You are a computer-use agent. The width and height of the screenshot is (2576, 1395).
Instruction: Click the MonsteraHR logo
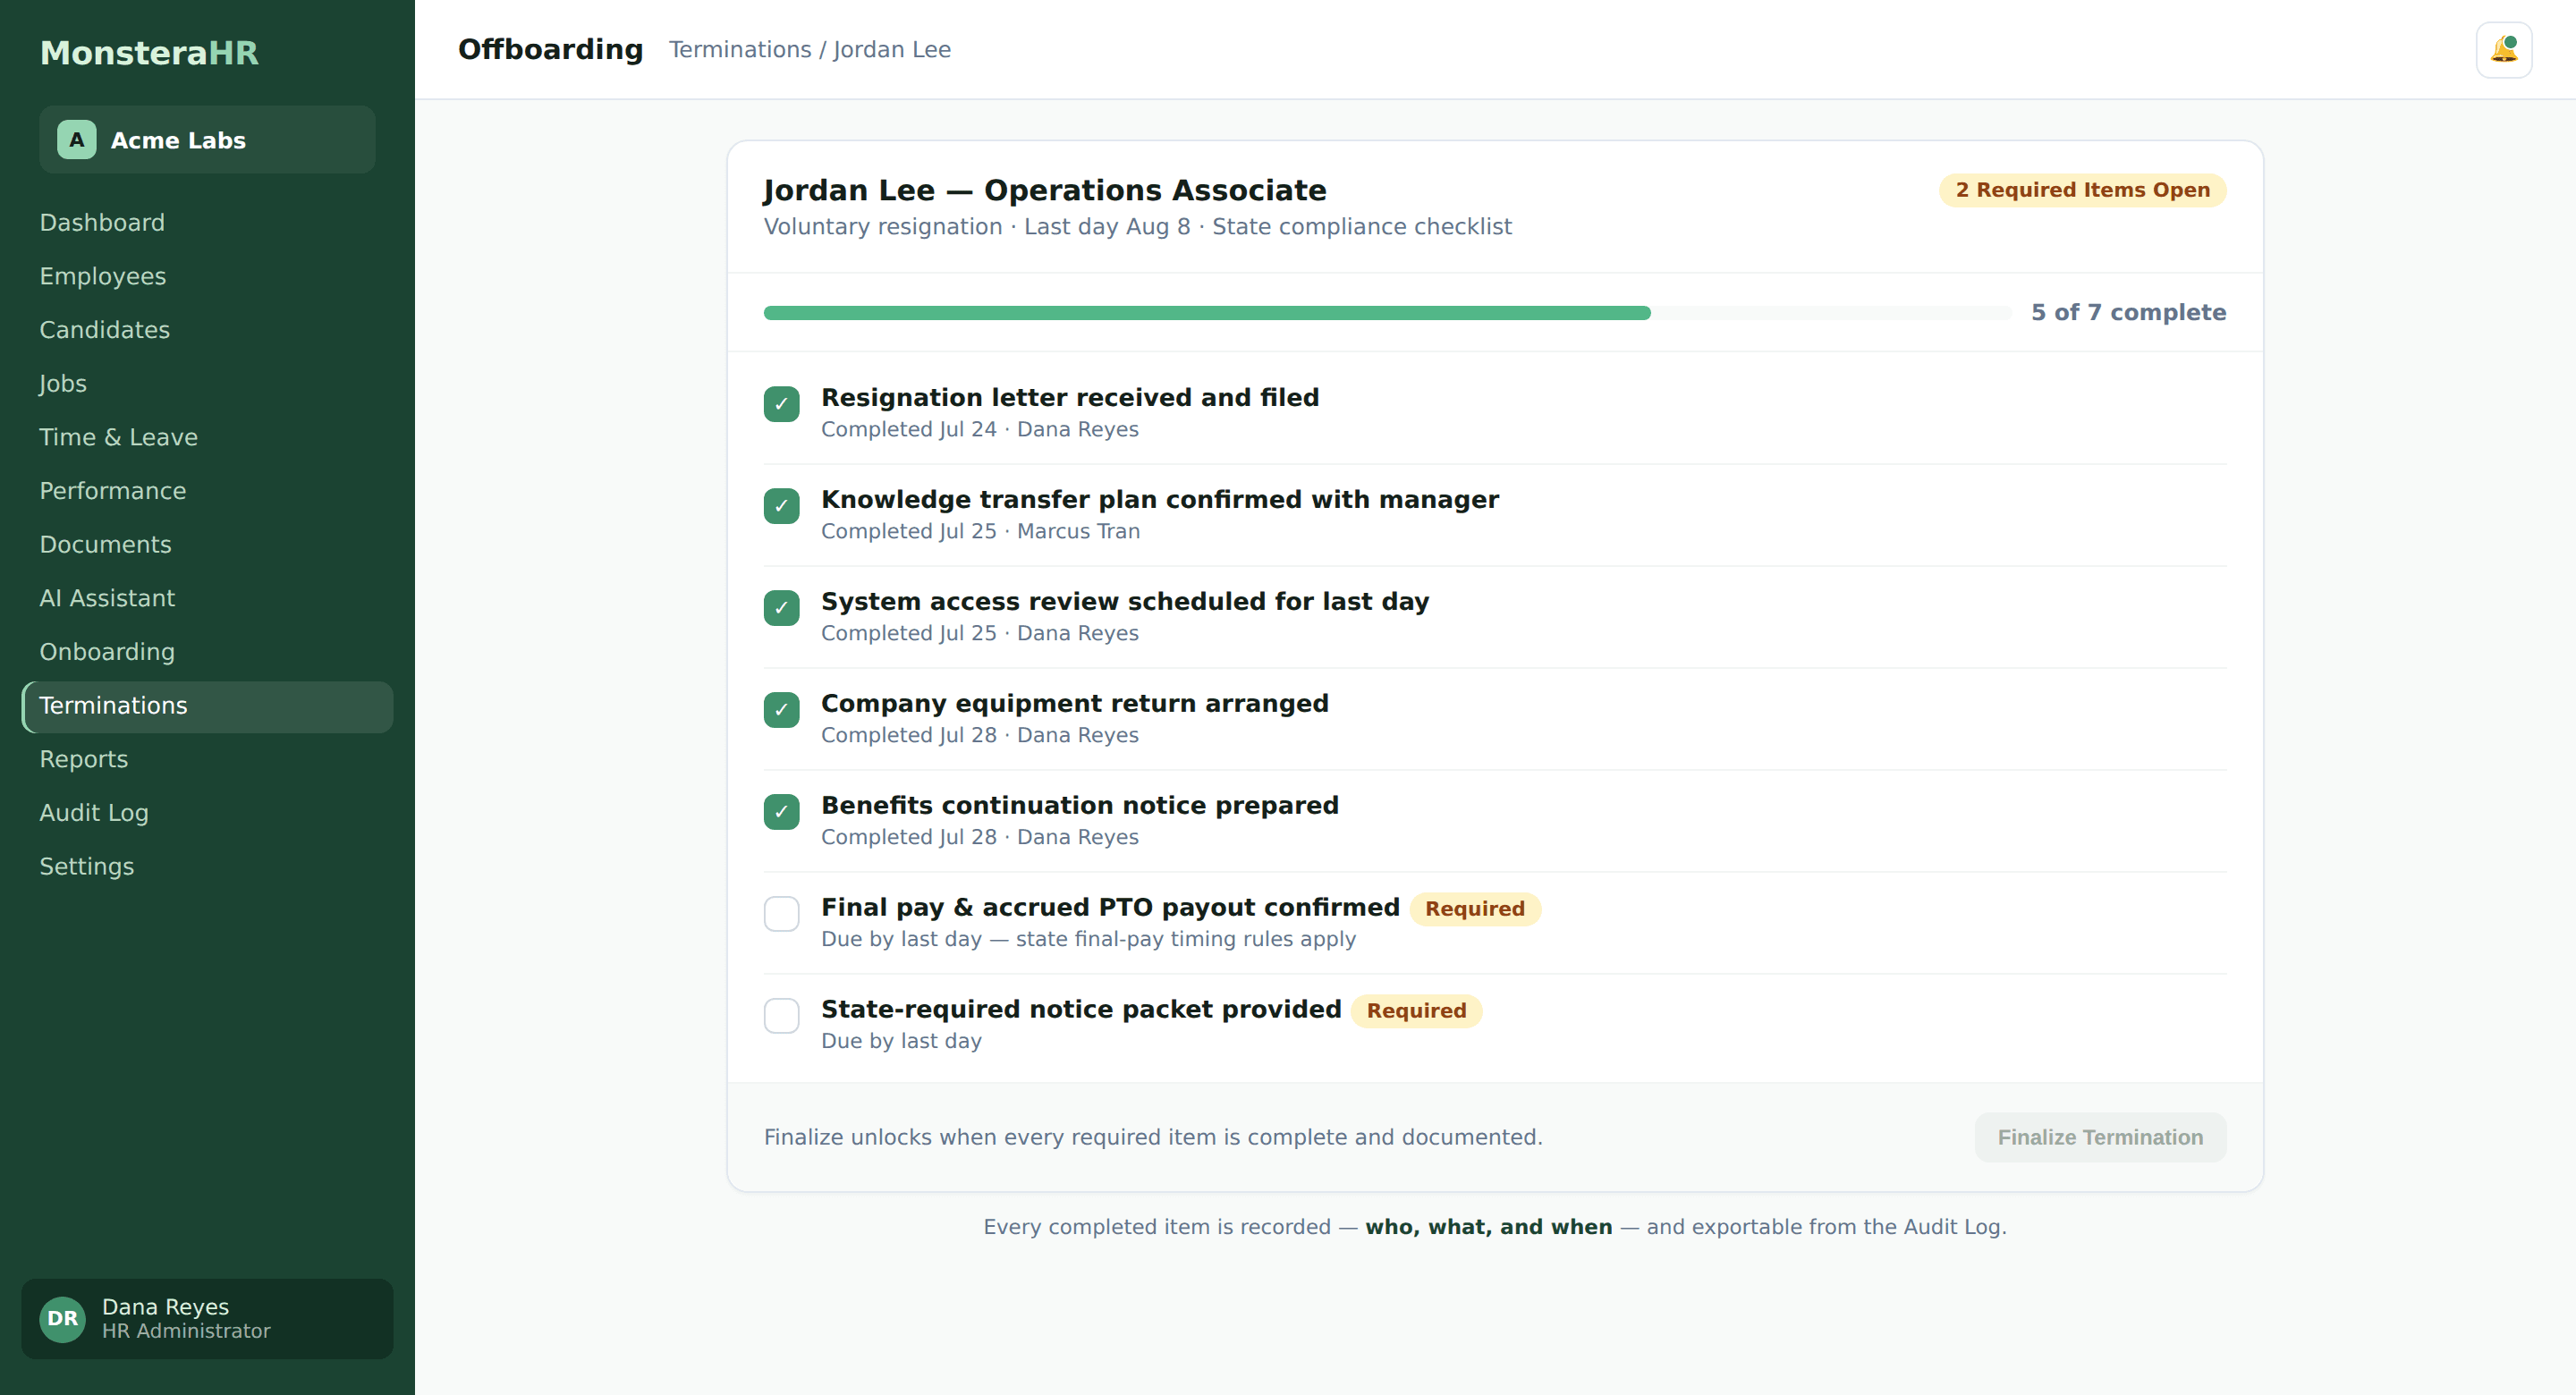149,52
